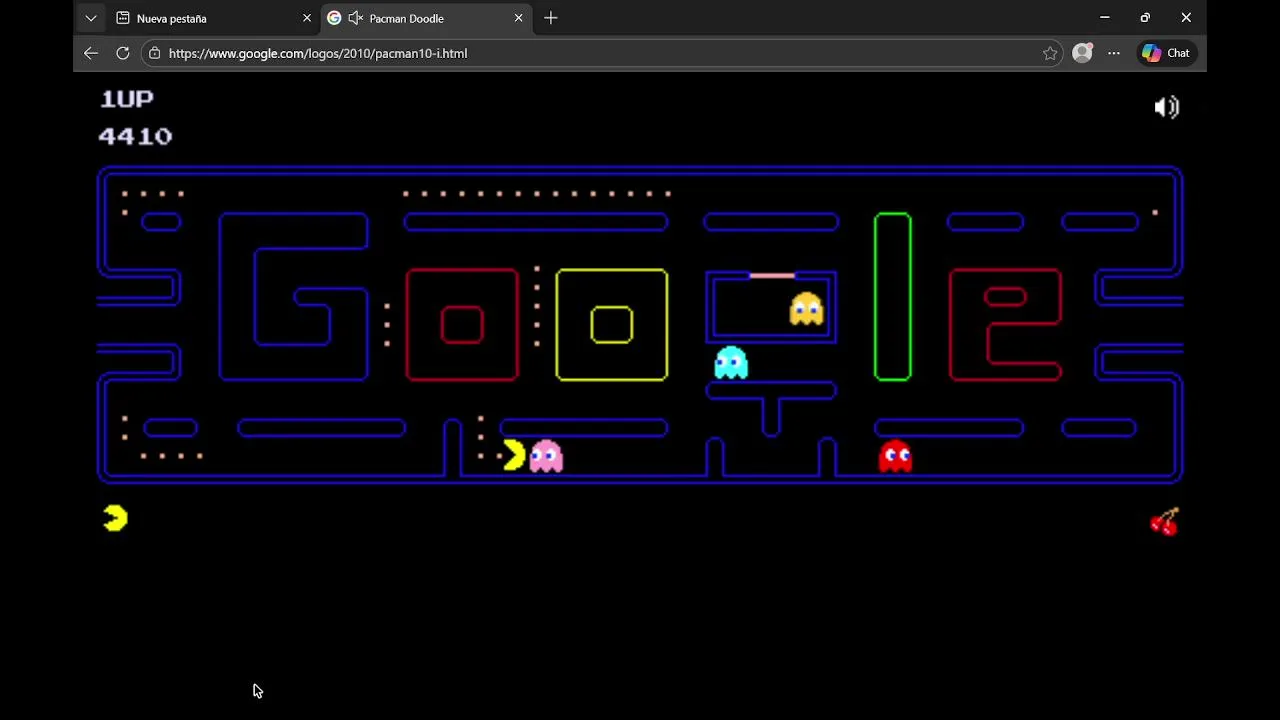Minimize the browser window
1280x720 pixels.
tap(1105, 18)
